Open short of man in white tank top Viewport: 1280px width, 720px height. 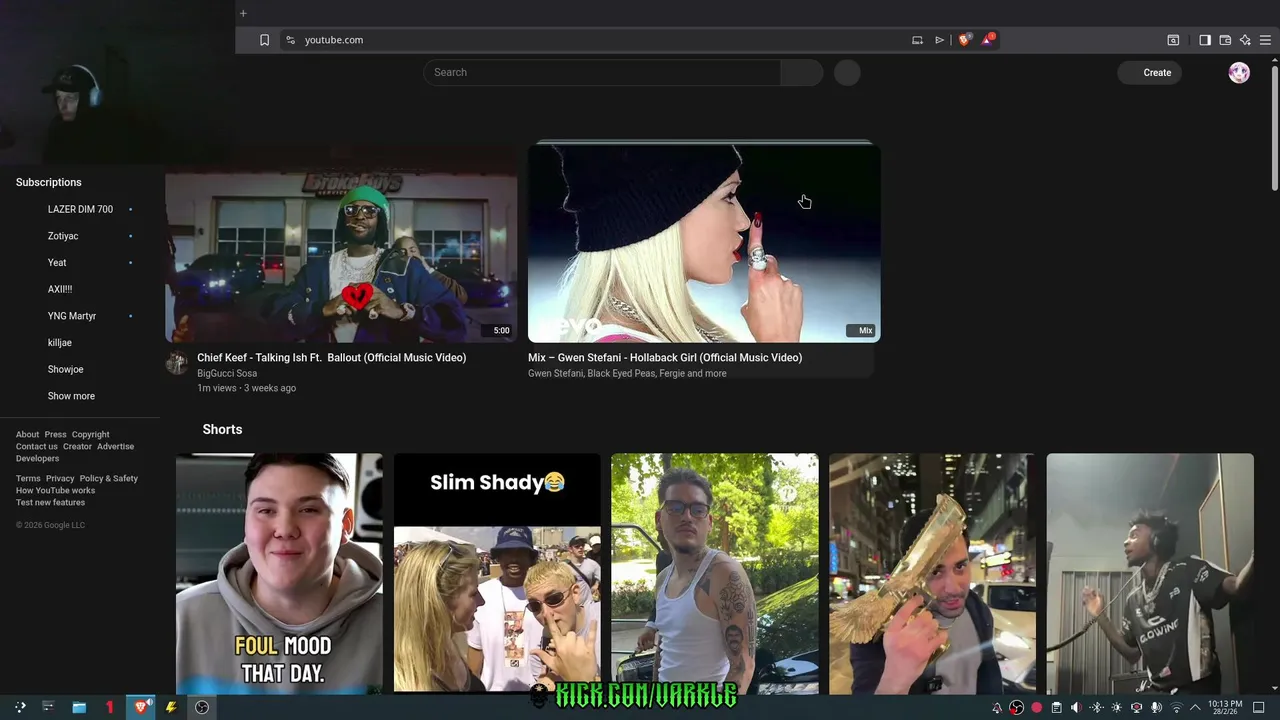(714, 573)
